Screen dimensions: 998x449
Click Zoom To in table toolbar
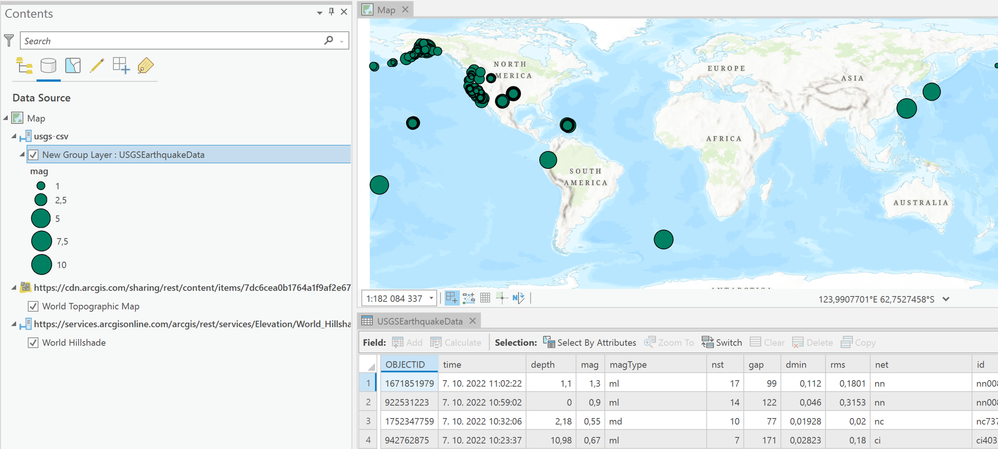point(669,343)
